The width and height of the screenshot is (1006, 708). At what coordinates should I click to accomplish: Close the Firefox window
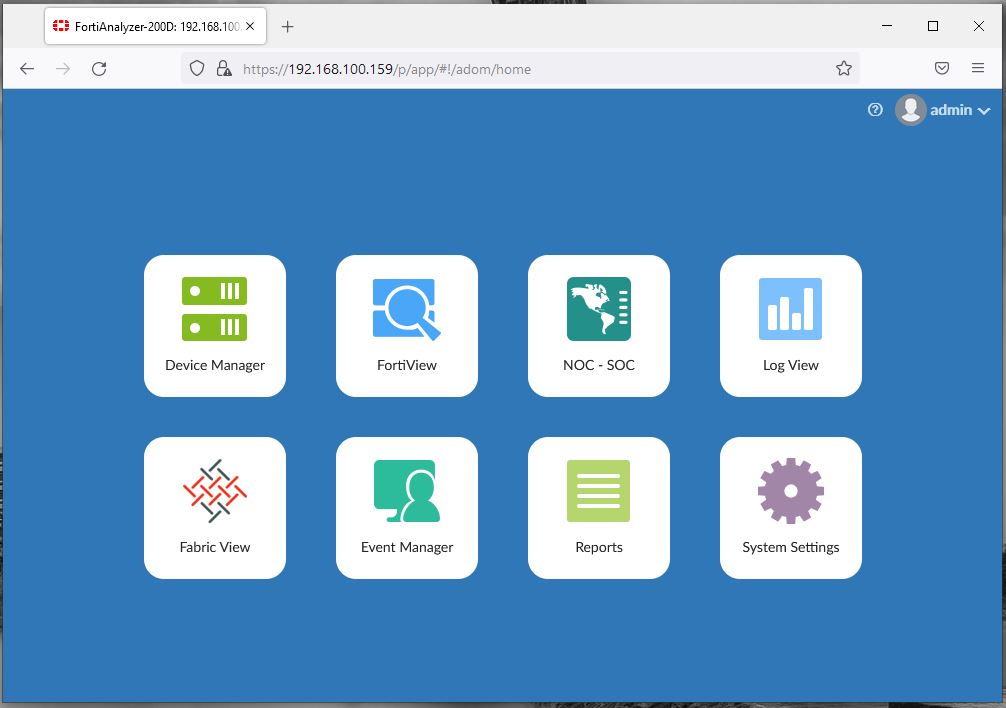tap(978, 26)
